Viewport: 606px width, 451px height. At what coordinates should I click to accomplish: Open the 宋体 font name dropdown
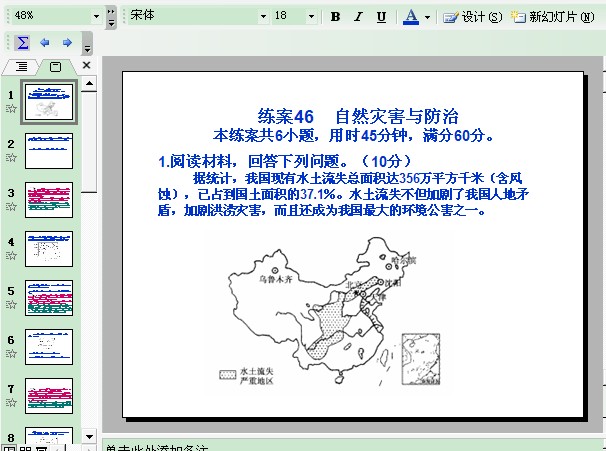tap(264, 17)
